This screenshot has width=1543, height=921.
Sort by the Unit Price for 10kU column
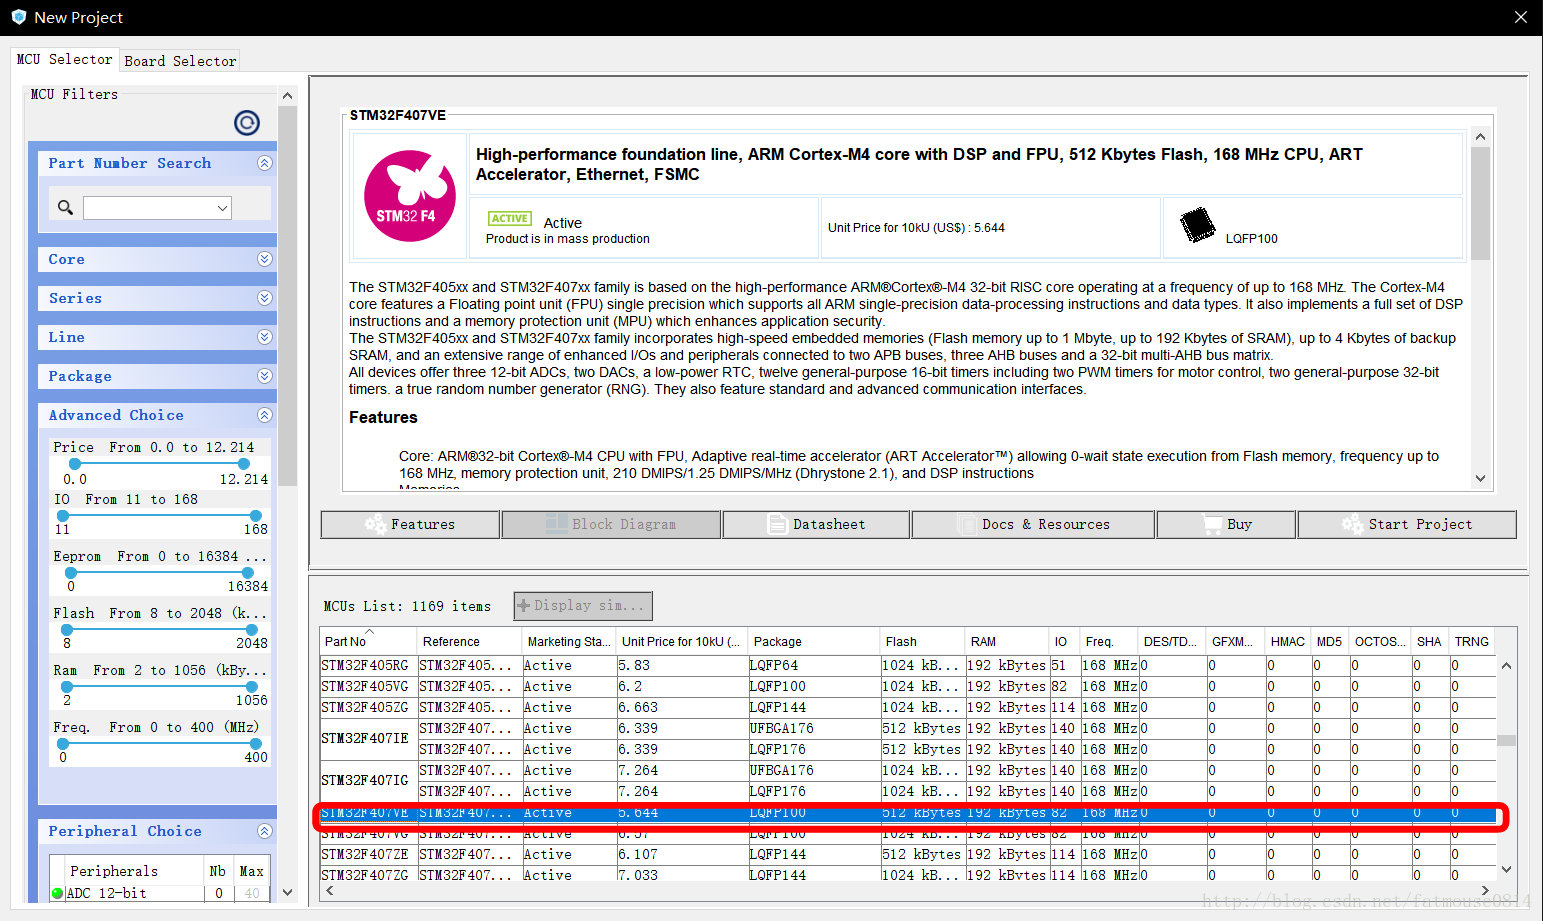pyautogui.click(x=681, y=641)
